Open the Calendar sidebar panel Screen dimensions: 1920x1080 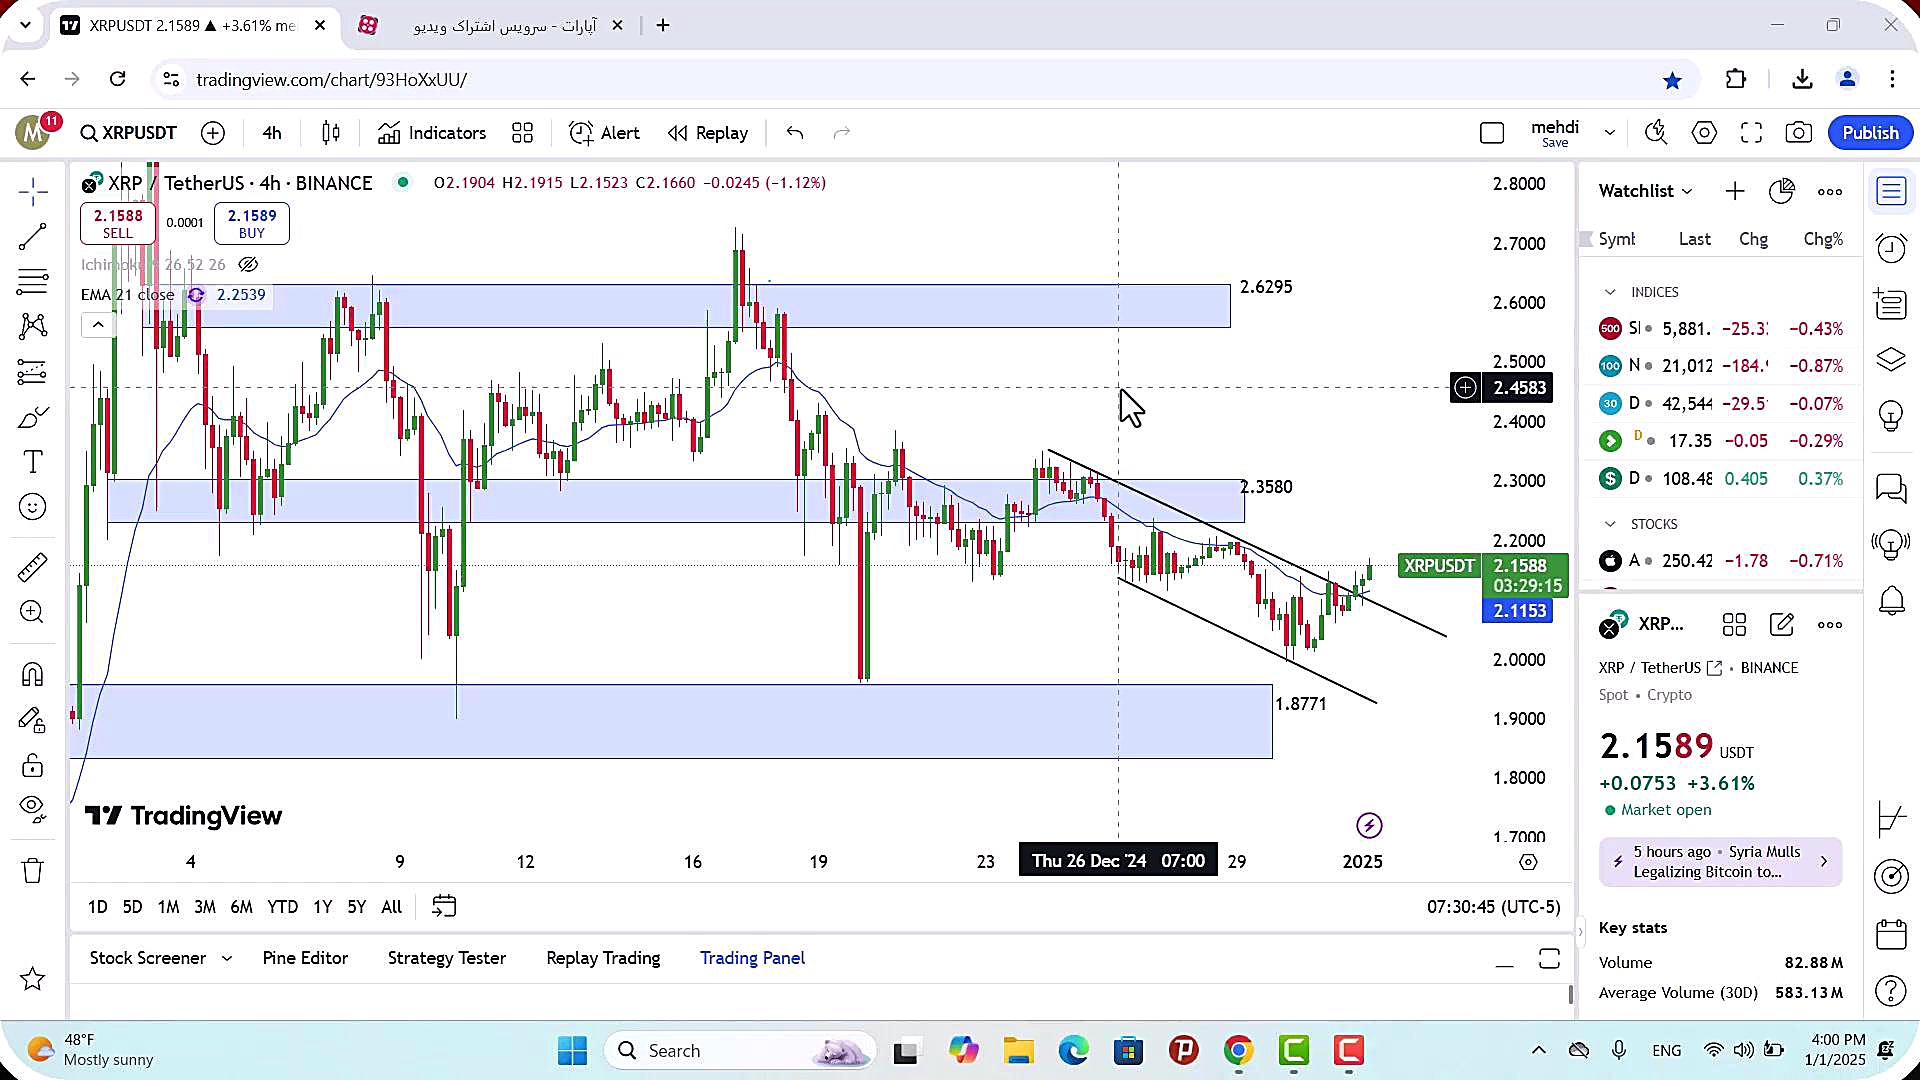pyautogui.click(x=1891, y=934)
